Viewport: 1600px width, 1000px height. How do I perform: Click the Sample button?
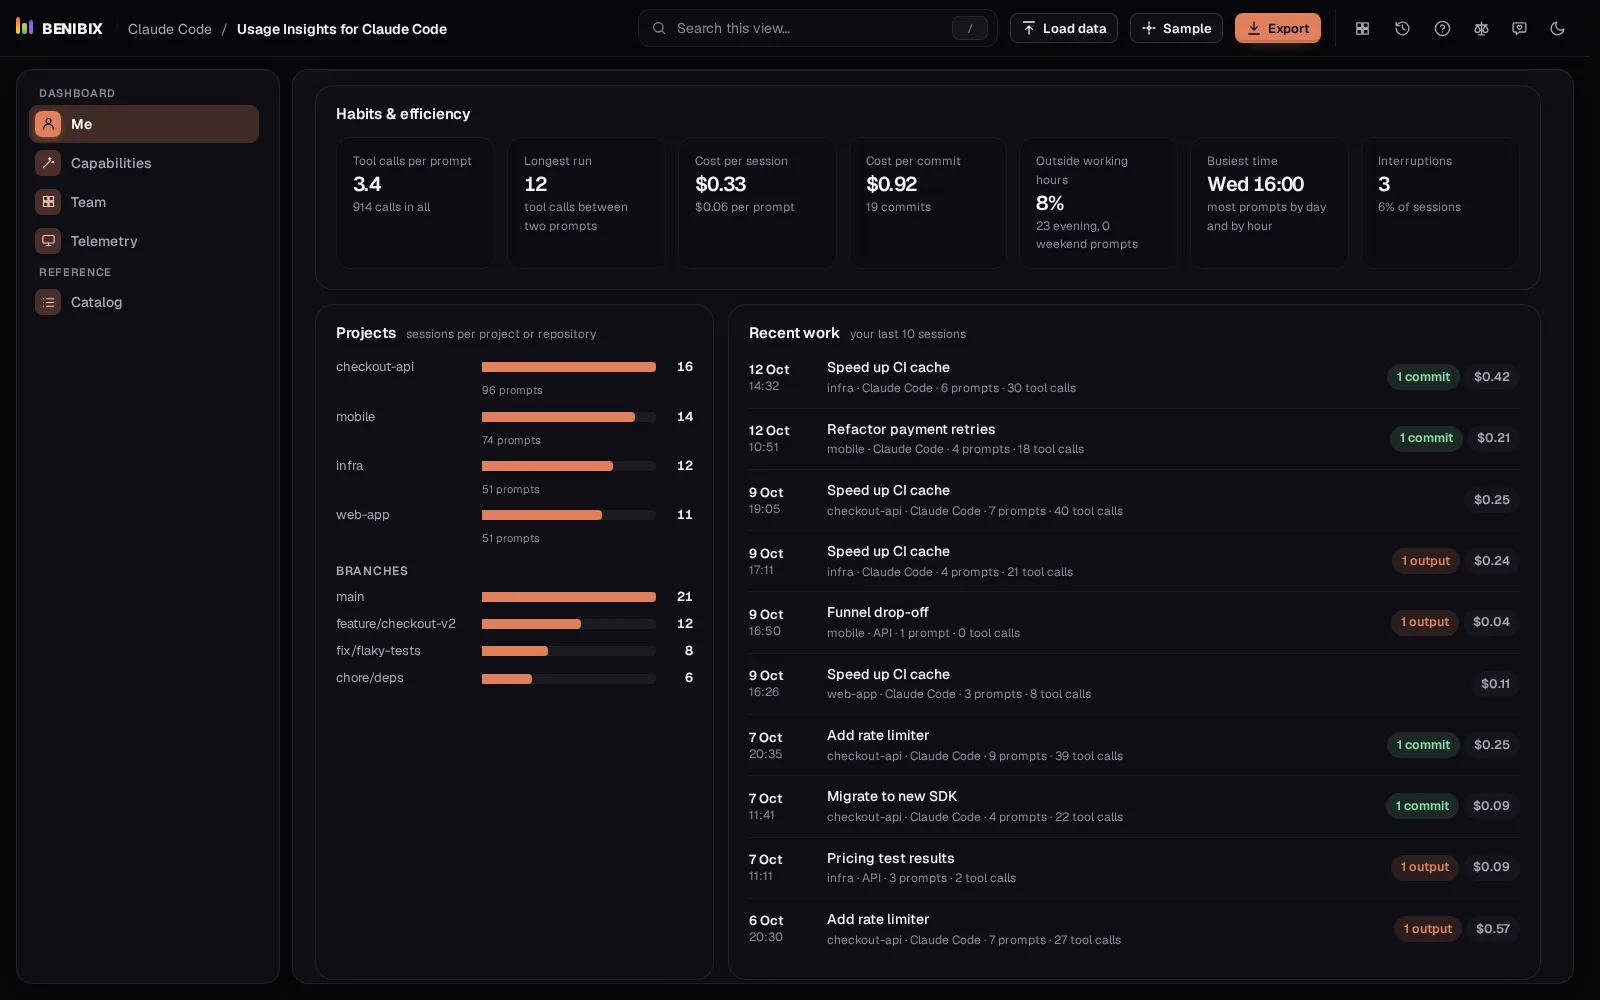[x=1176, y=28]
